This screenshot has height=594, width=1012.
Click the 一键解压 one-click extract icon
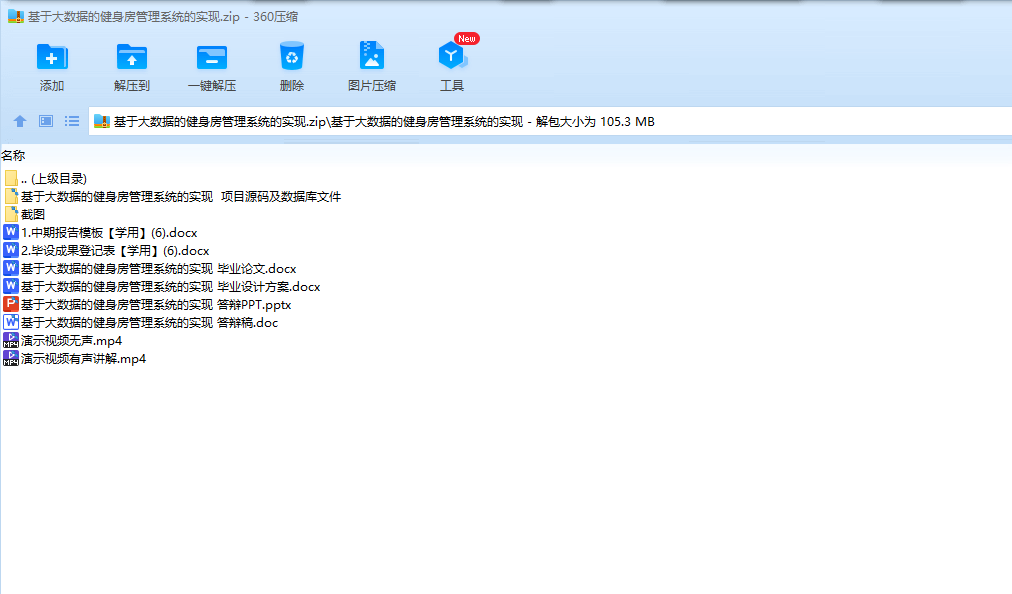[212, 57]
